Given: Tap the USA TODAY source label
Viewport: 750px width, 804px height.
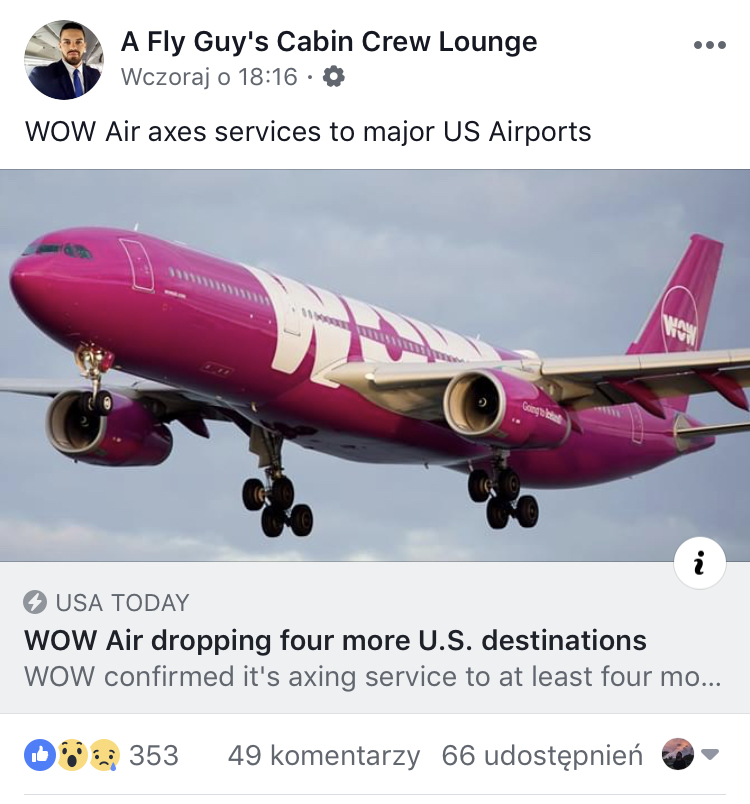Looking at the screenshot, I should 123,602.
